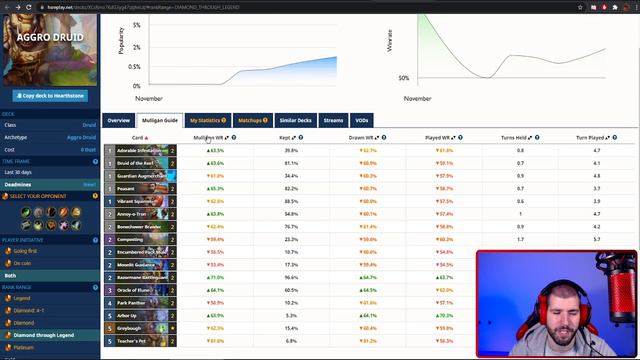Open Time Frame help icon in sidebar
This screenshot has height=360, width=640.
95,162
